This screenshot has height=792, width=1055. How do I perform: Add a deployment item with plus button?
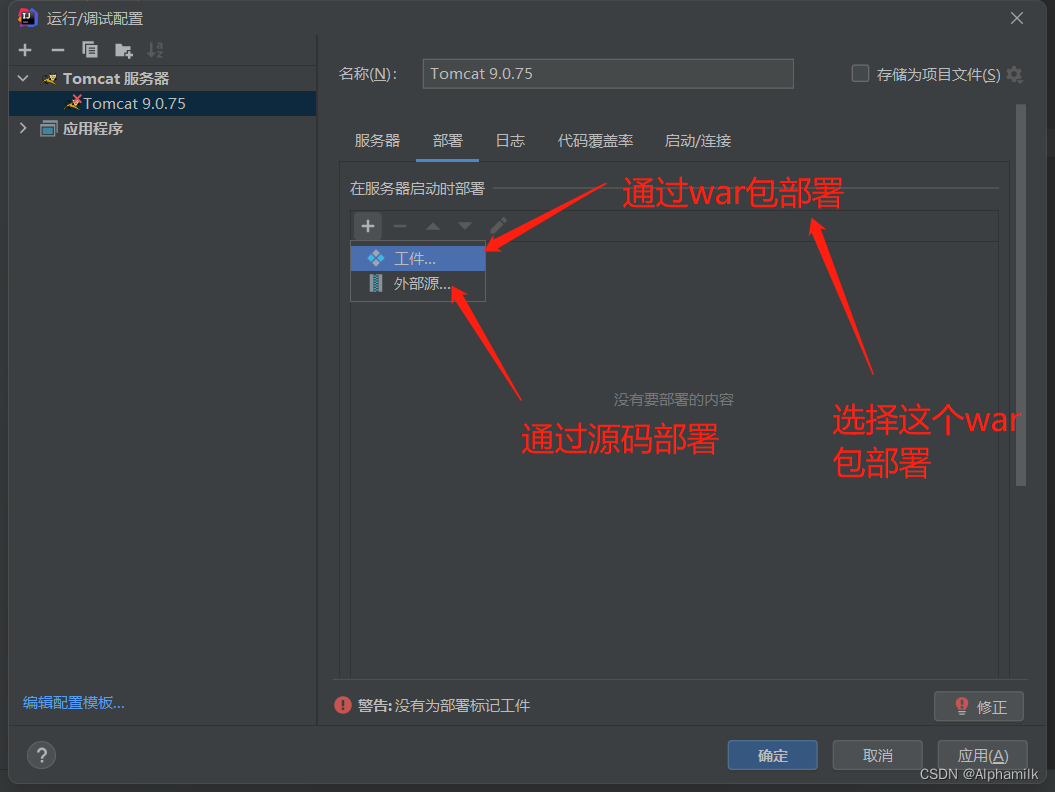point(367,226)
